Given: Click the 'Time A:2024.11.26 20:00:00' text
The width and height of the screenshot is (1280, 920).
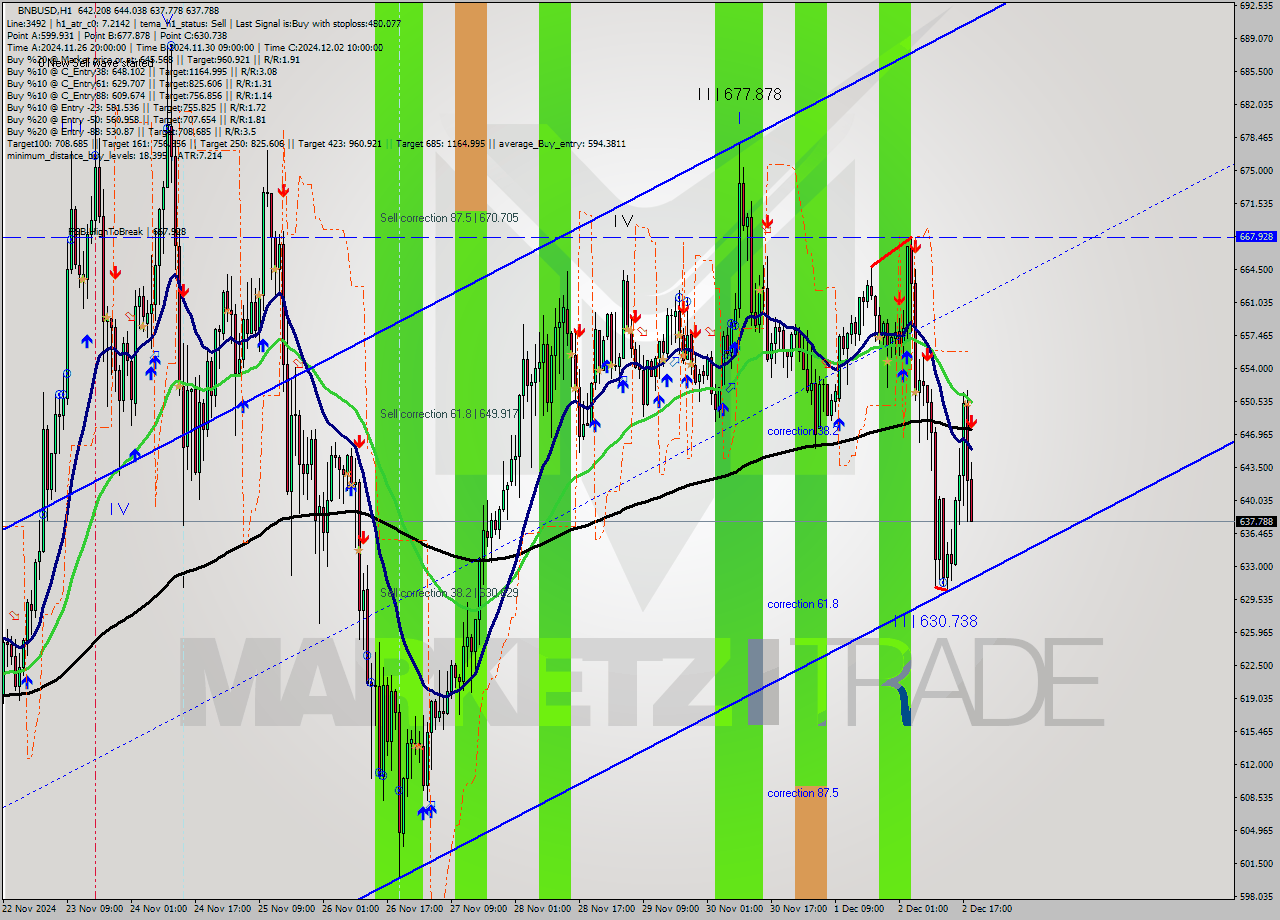Looking at the screenshot, I should pos(66,47).
